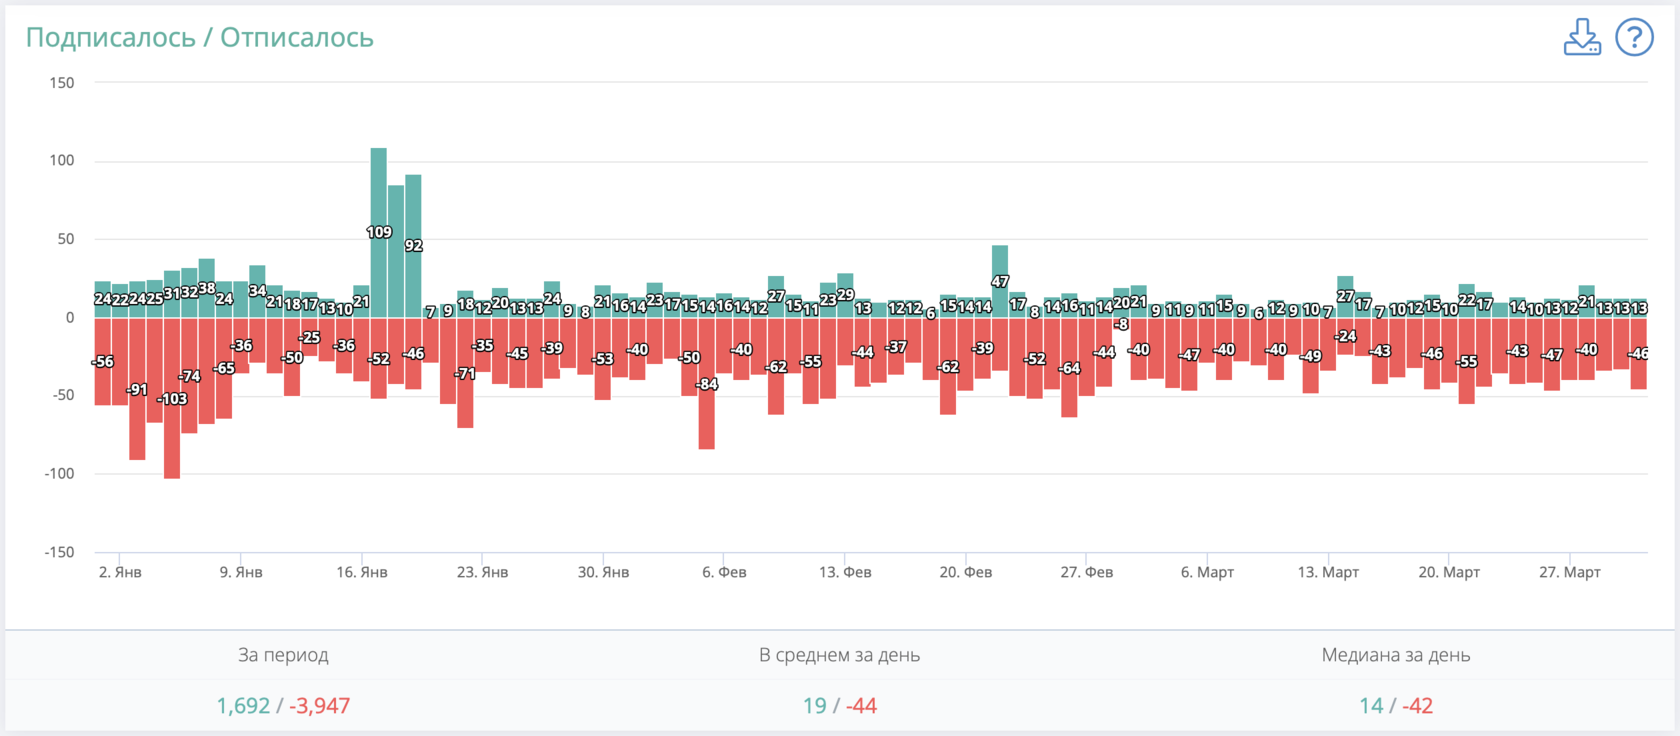Click the y-axis value -150
This screenshot has height=736, width=1680.
coord(59,552)
